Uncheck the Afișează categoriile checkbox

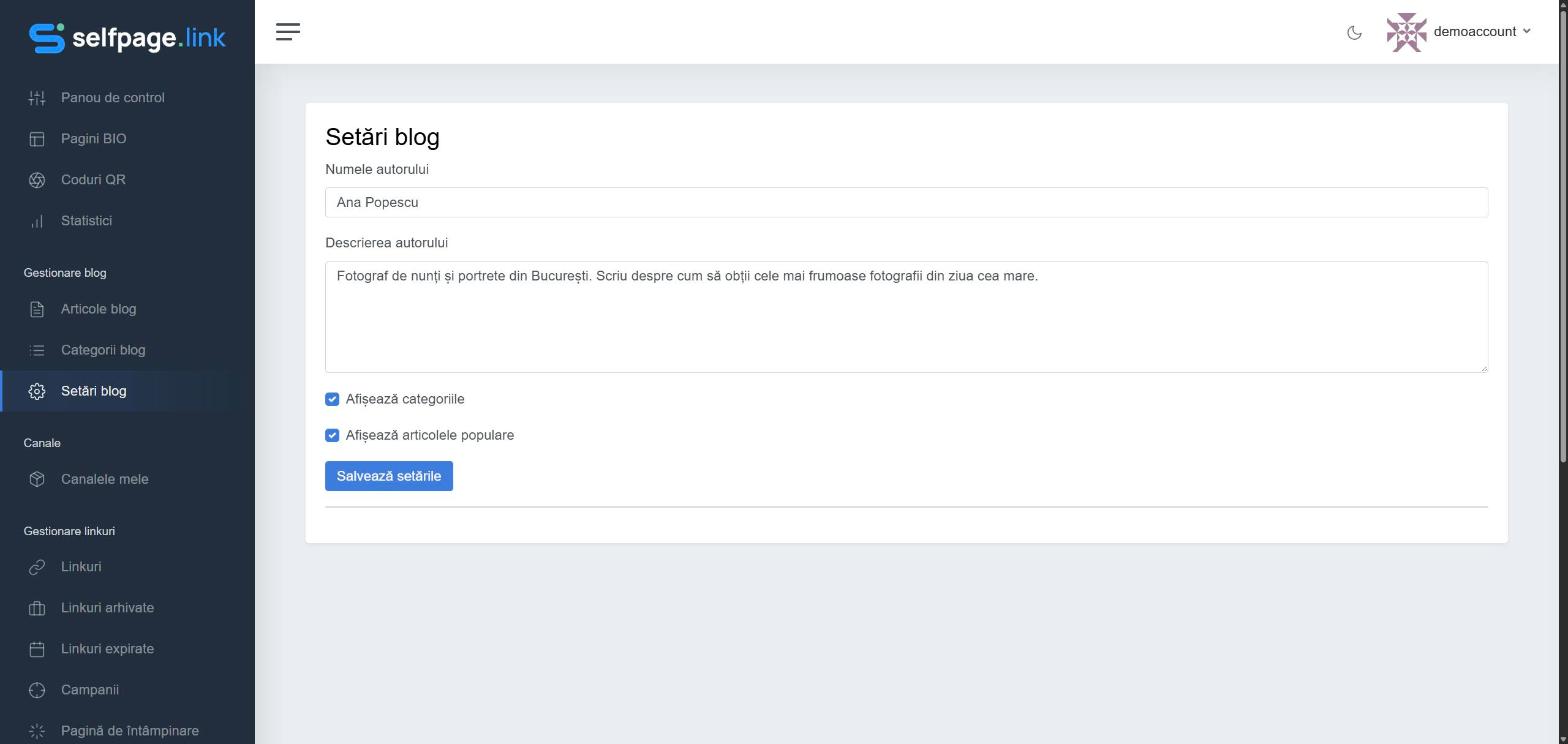(332, 399)
